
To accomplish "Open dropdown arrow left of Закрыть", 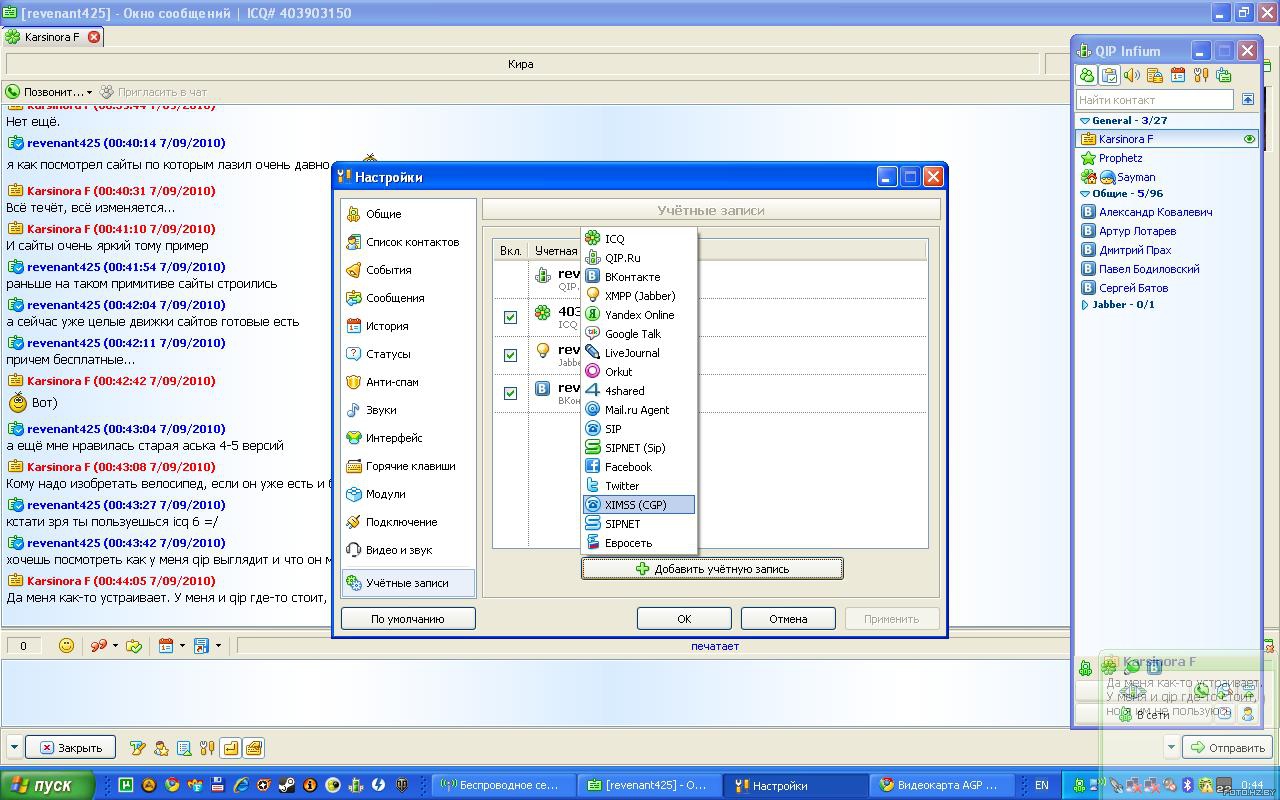I will 14,747.
